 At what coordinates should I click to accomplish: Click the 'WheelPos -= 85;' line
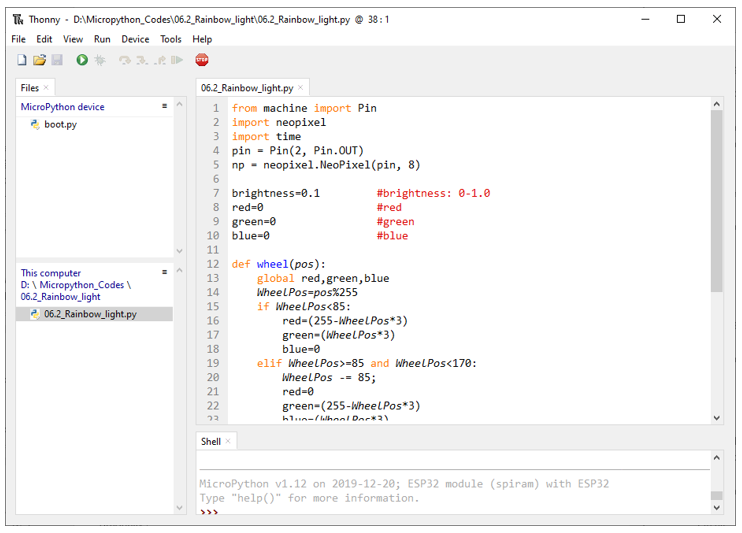pos(329,378)
